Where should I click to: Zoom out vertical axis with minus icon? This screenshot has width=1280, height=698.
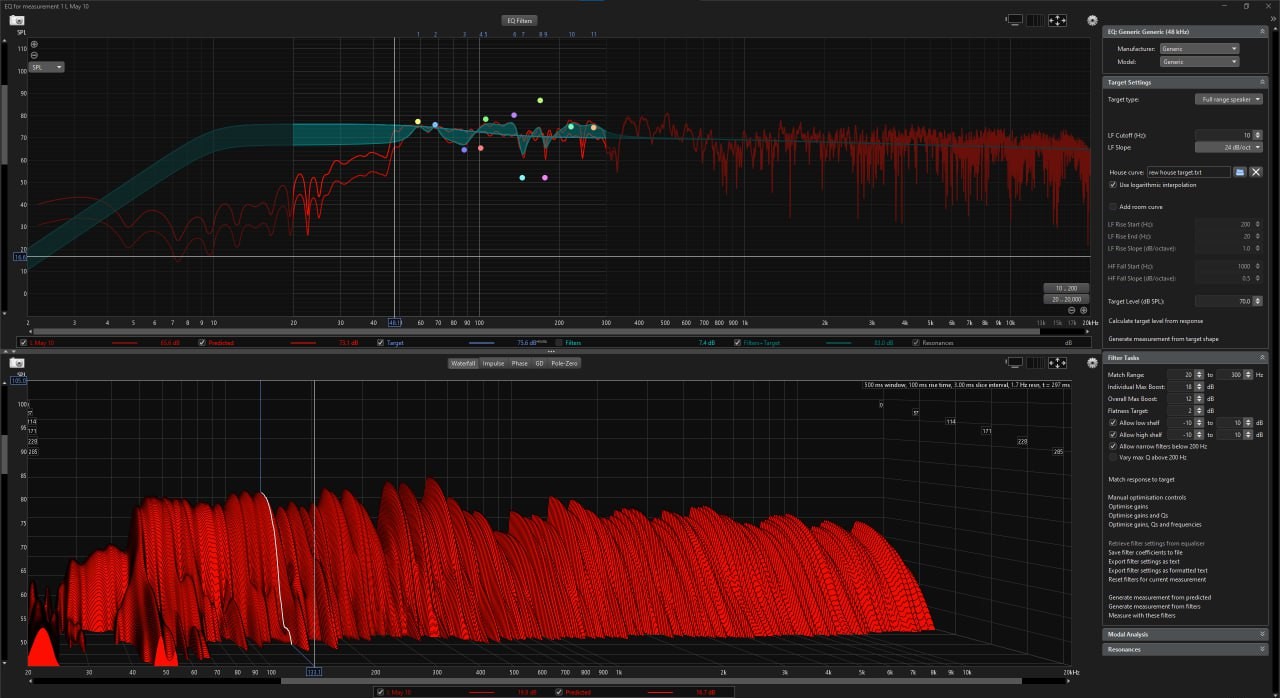(34, 55)
